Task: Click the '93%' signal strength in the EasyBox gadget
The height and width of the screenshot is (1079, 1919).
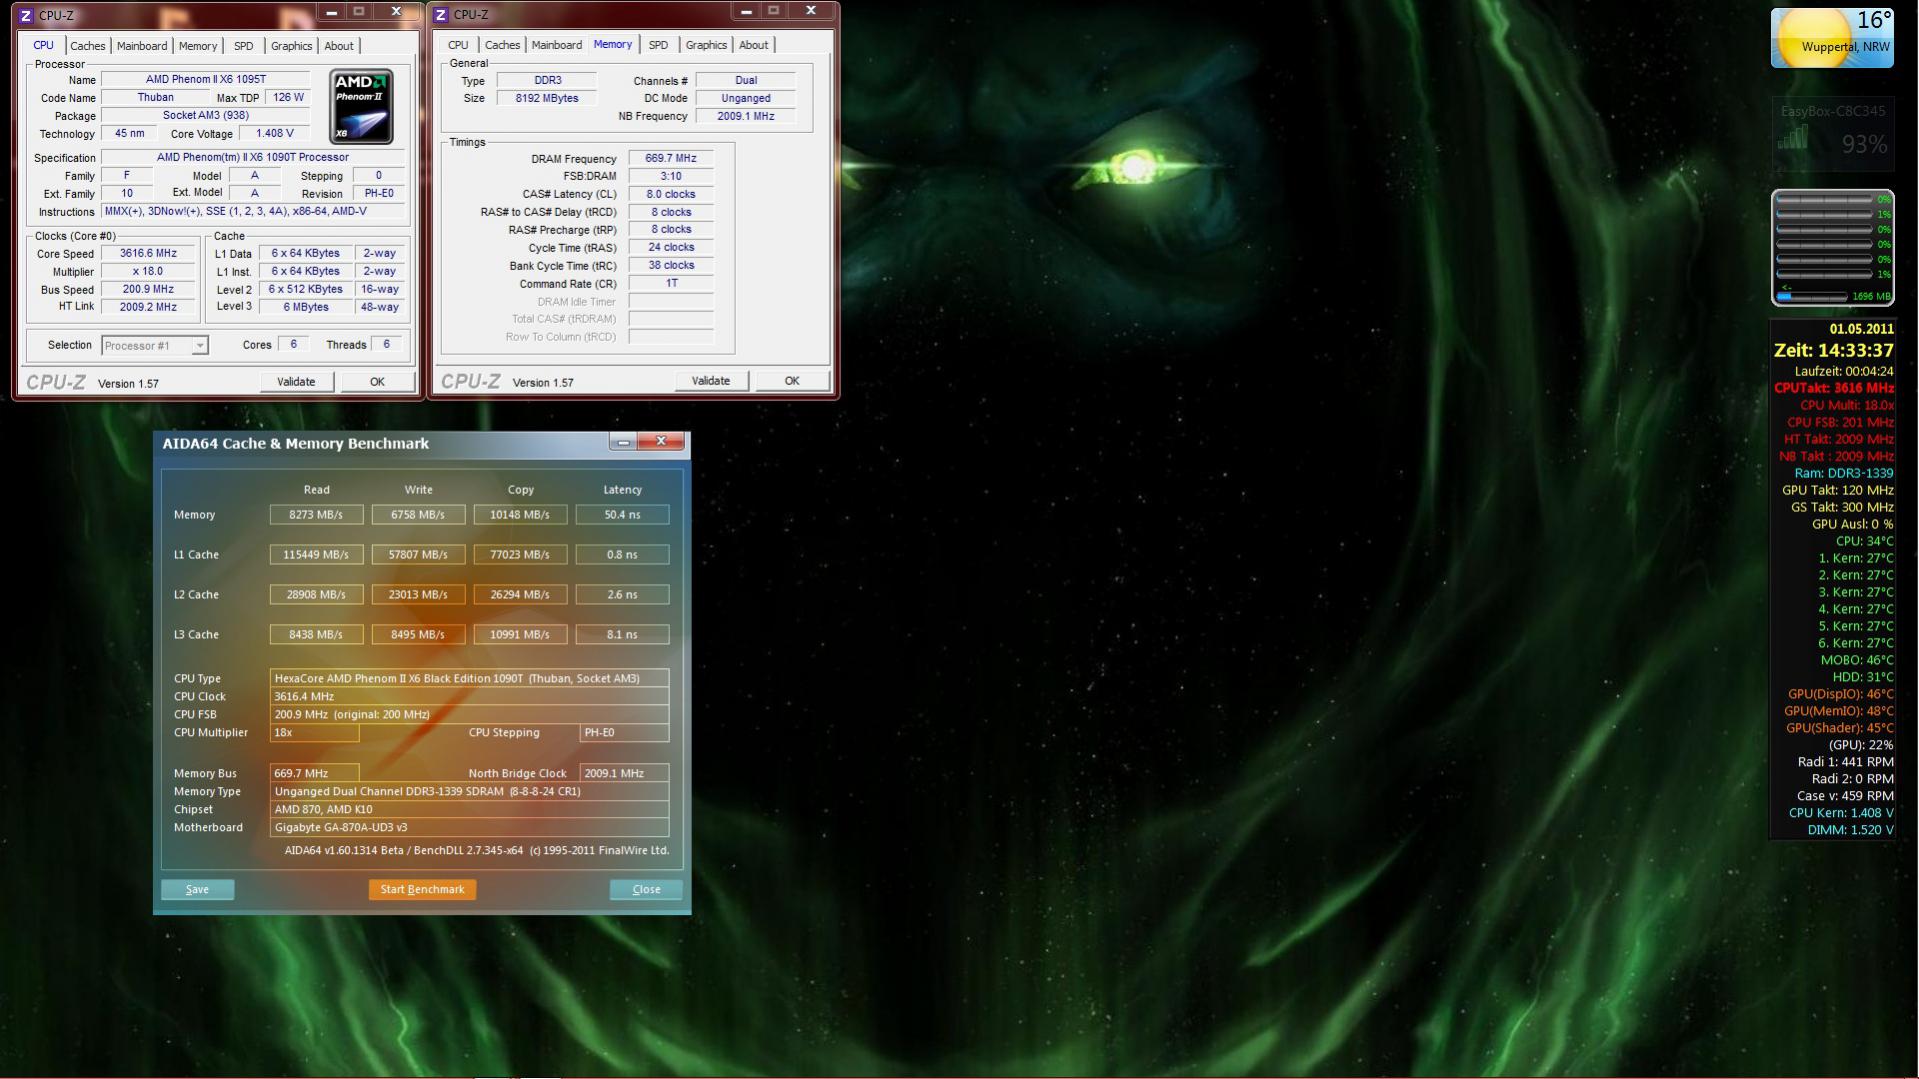Action: (x=1864, y=145)
